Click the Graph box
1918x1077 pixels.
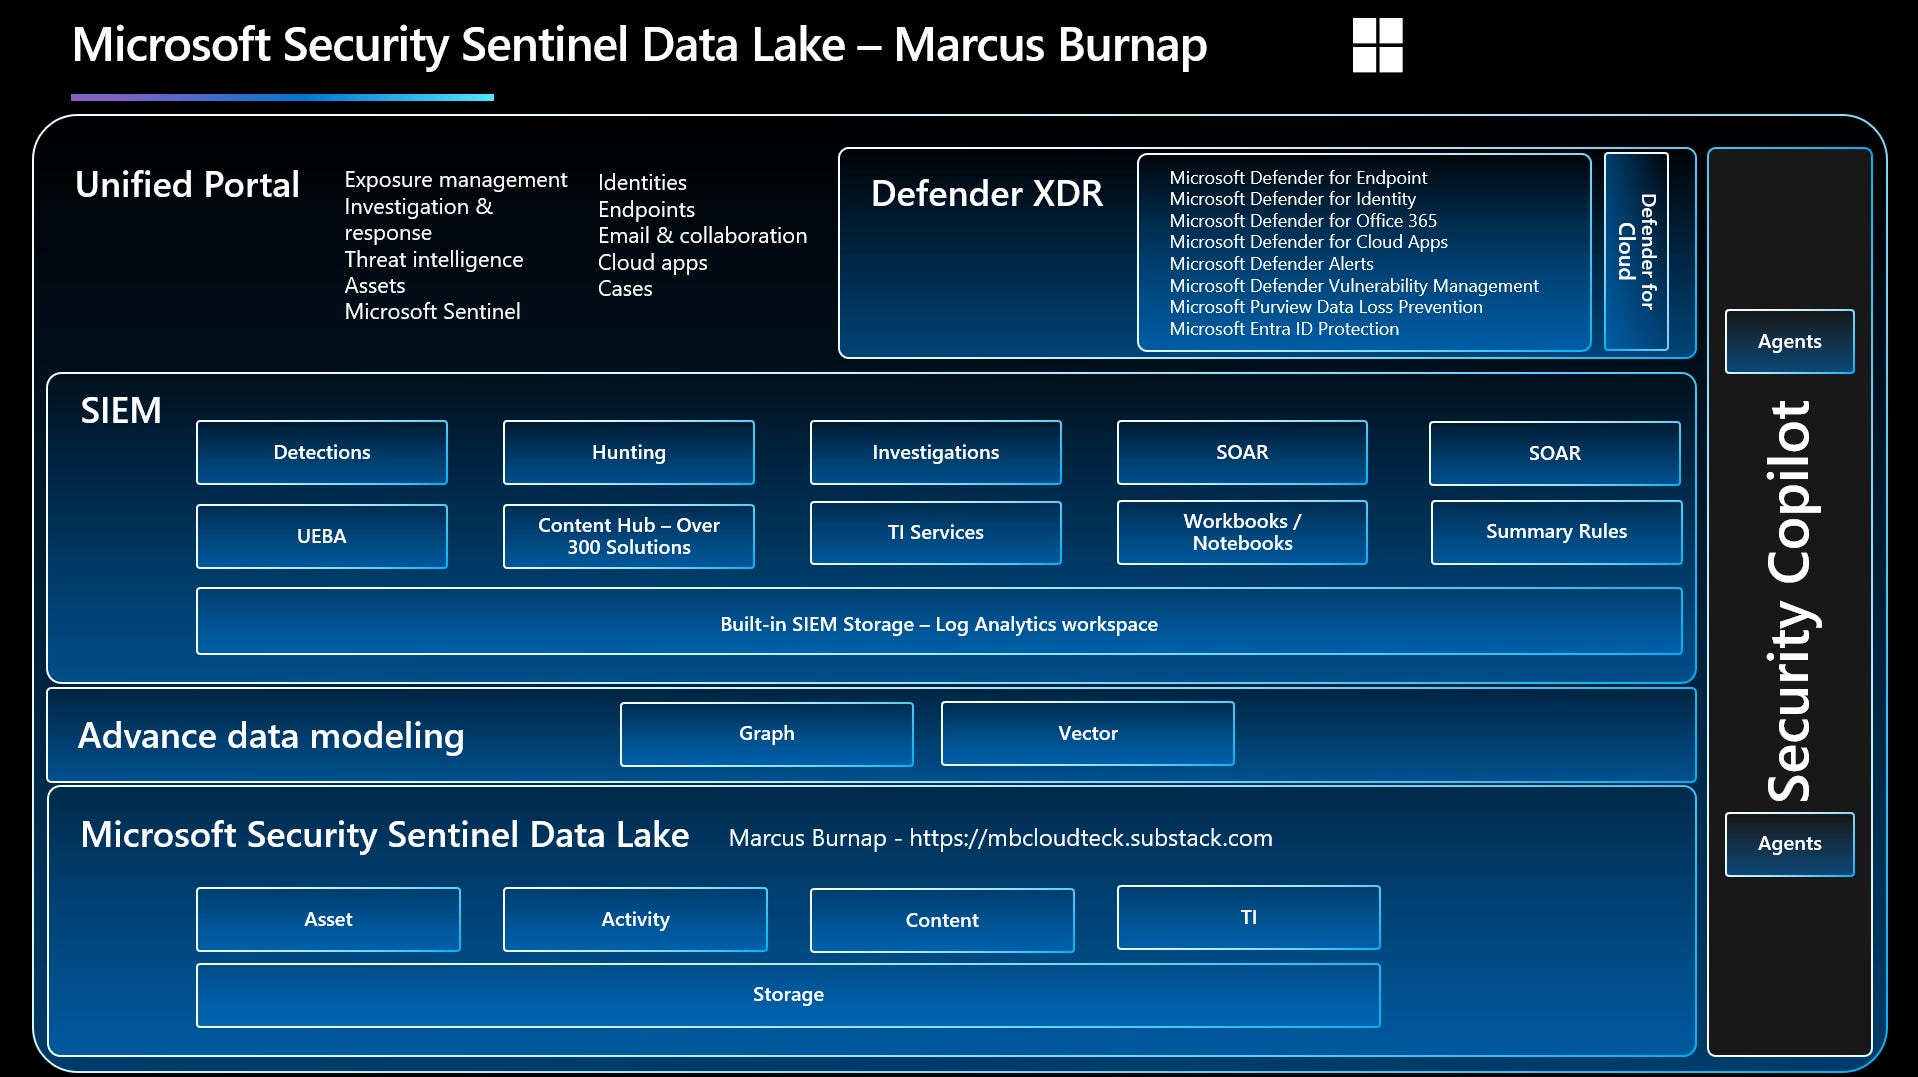pos(767,734)
